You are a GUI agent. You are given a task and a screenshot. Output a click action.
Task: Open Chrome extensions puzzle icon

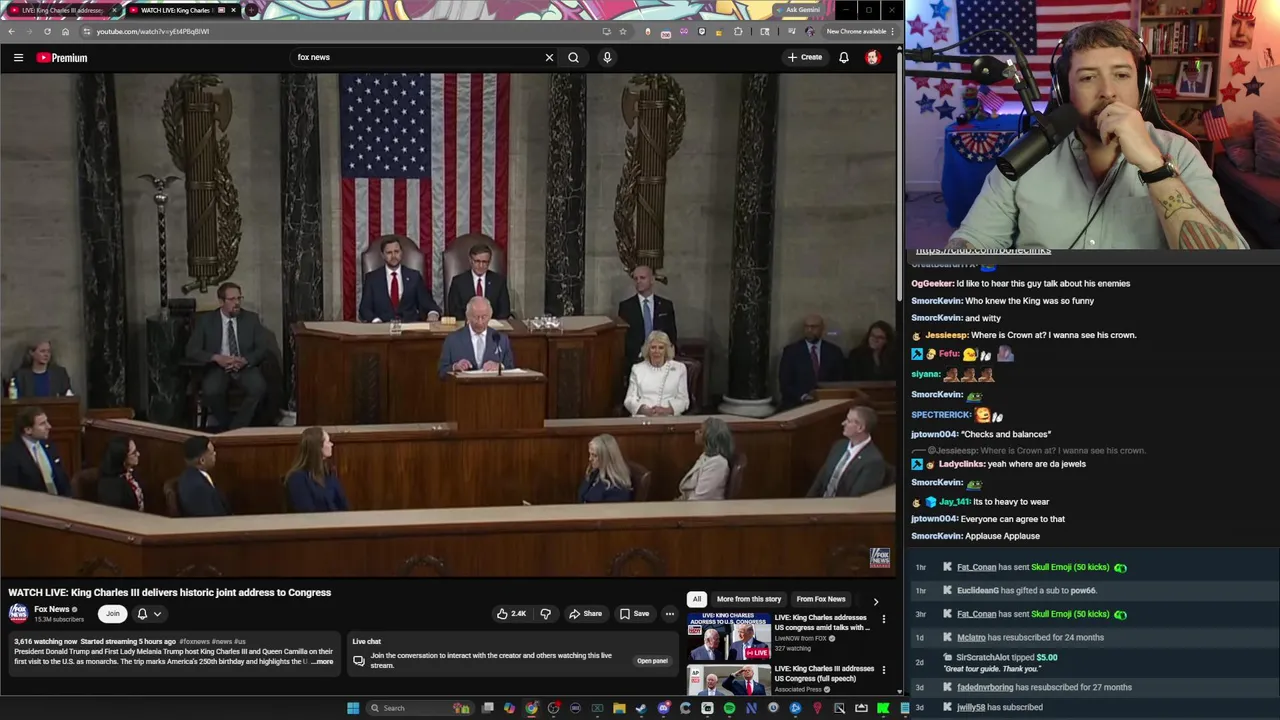[x=739, y=31]
